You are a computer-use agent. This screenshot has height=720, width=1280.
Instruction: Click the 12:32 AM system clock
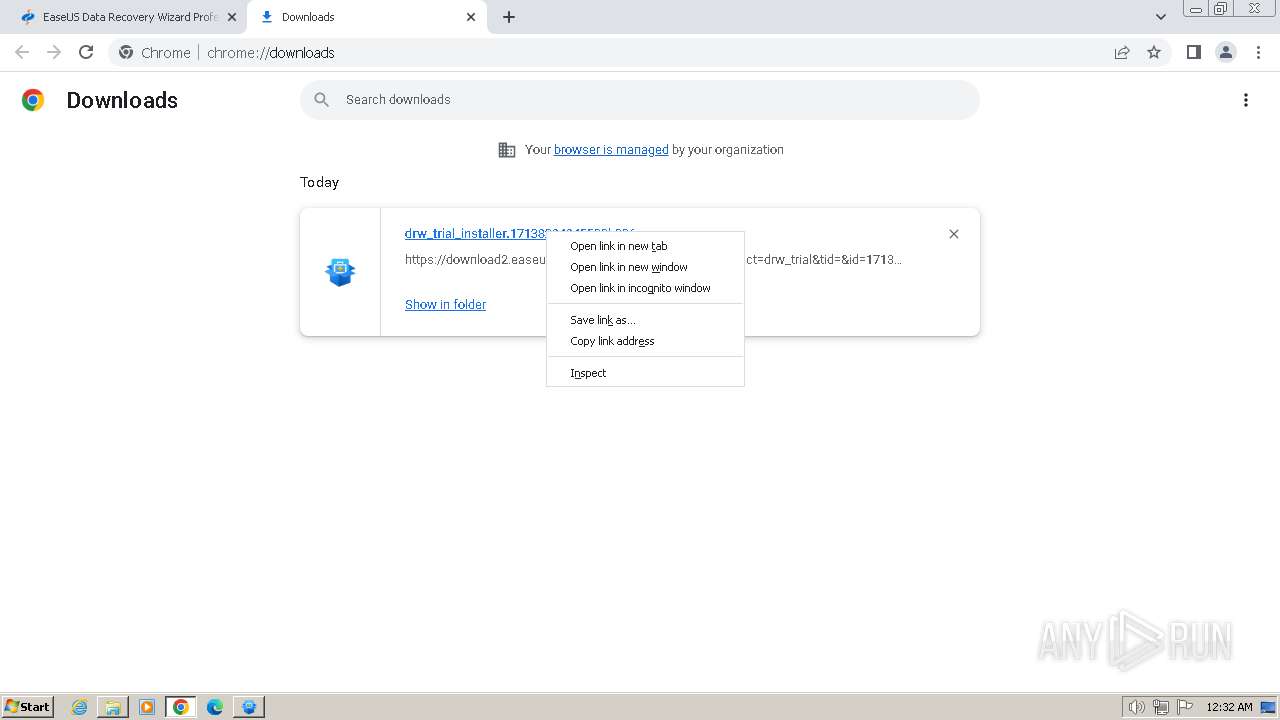1229,707
